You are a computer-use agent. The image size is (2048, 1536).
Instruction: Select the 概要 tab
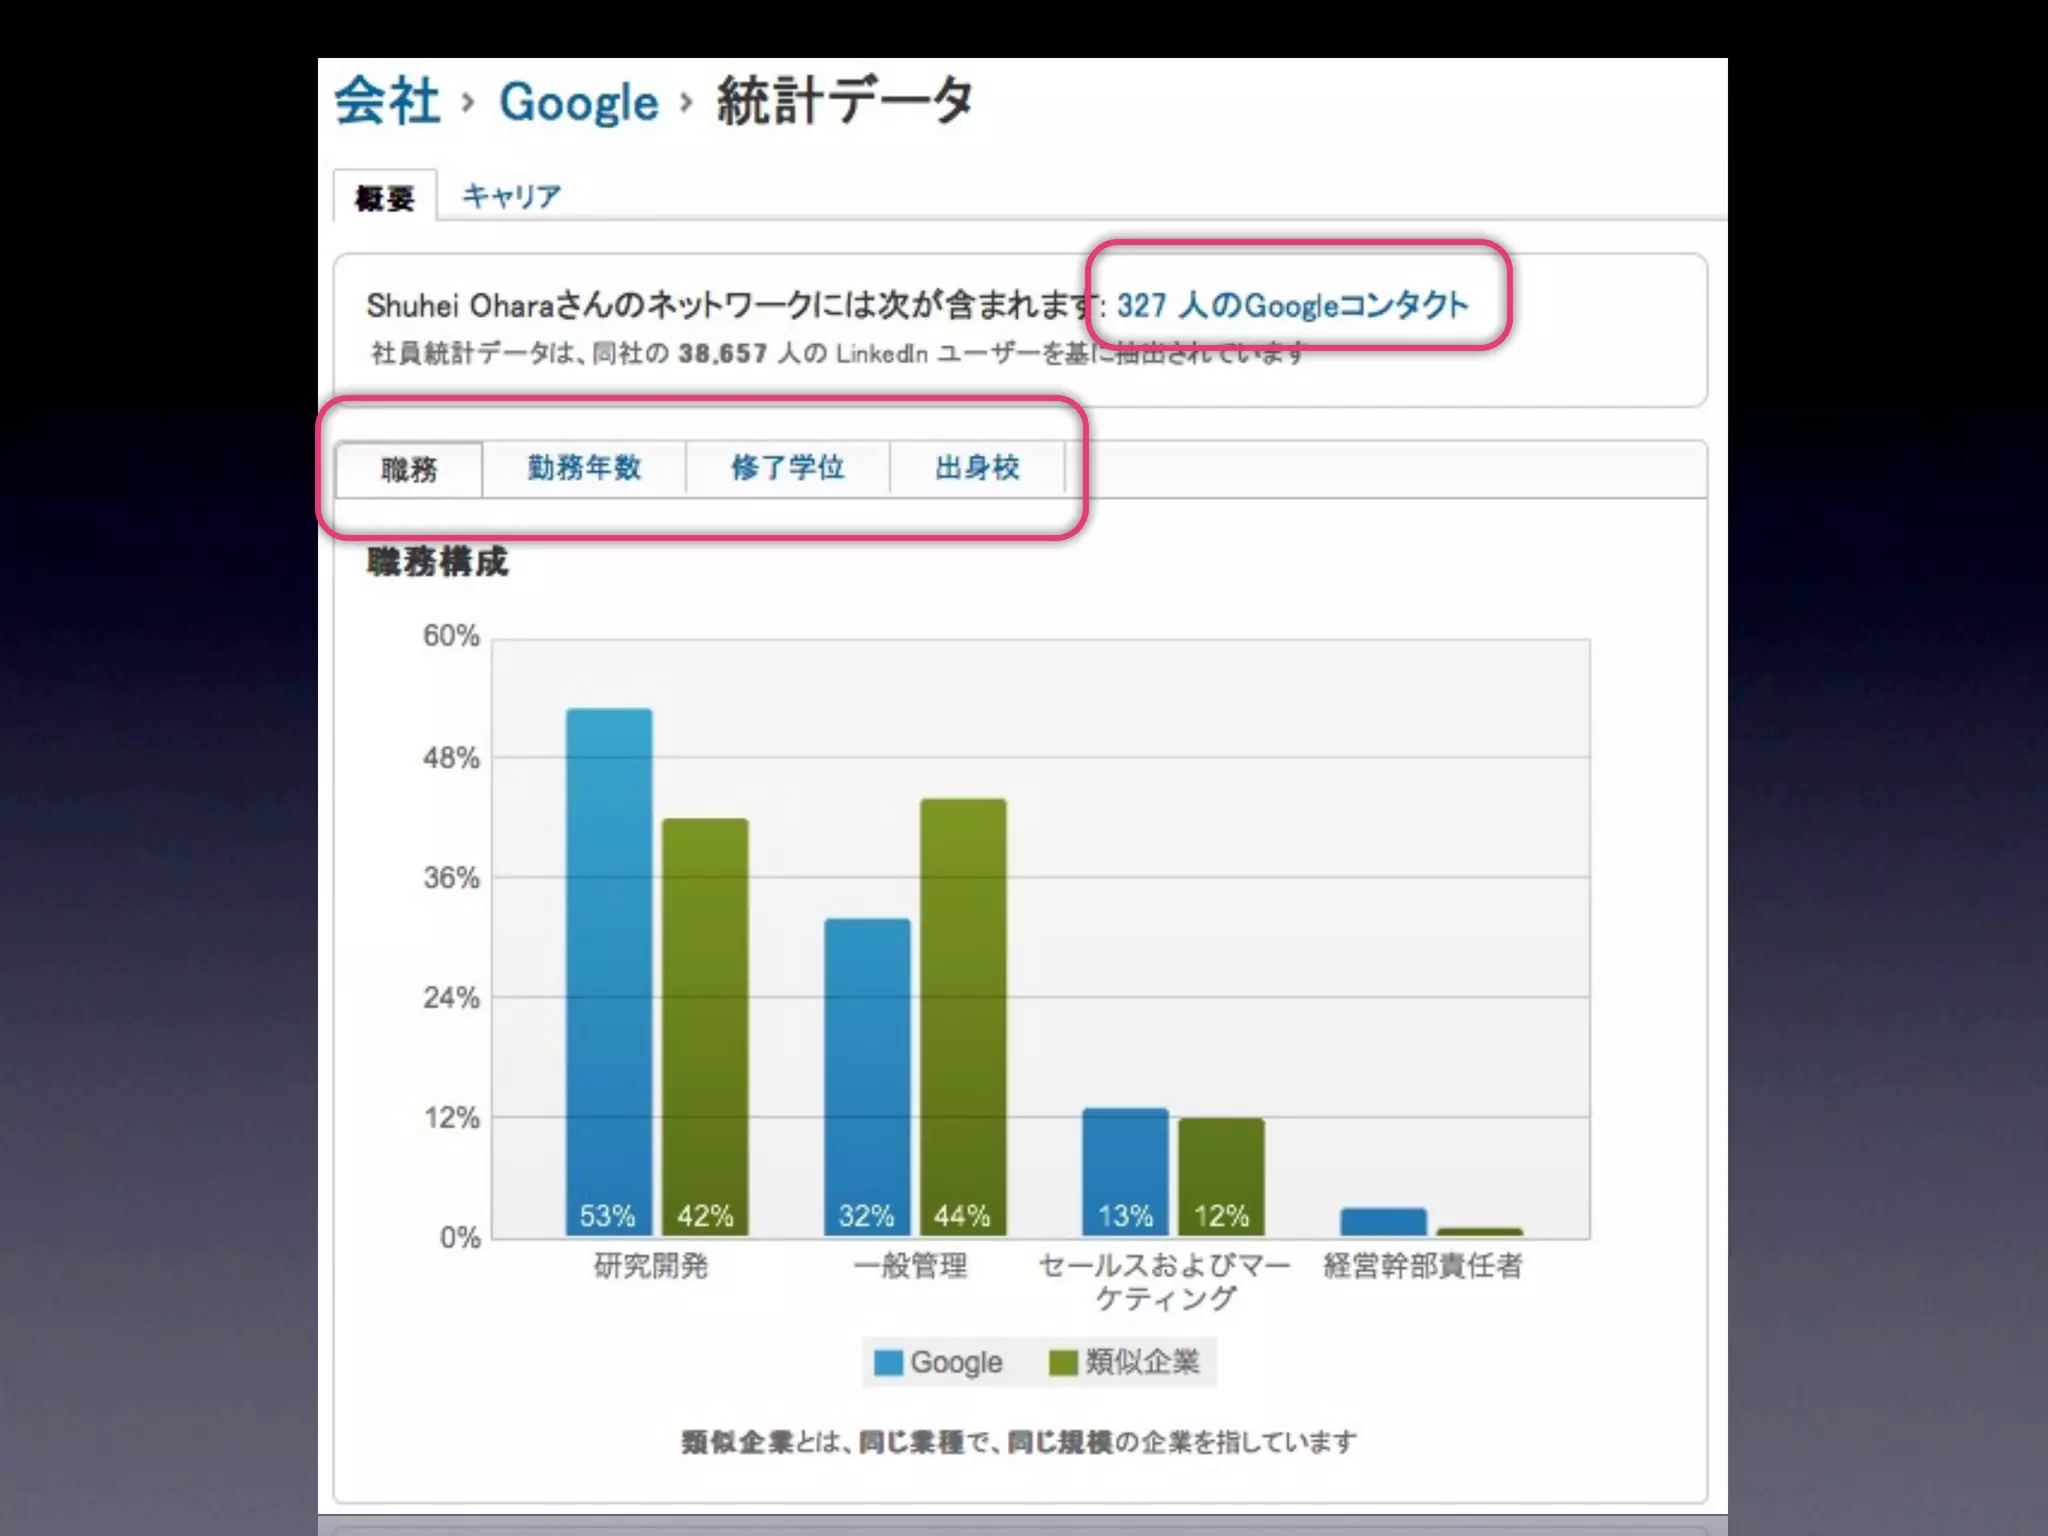[385, 198]
